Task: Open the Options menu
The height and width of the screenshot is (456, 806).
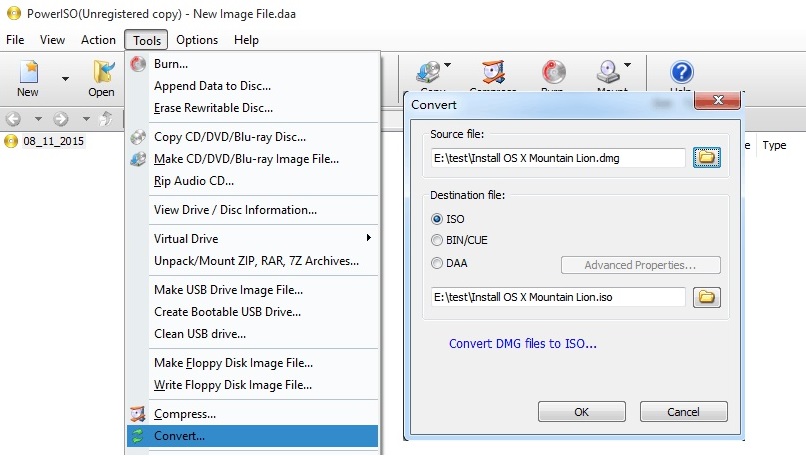Action: pos(197,40)
